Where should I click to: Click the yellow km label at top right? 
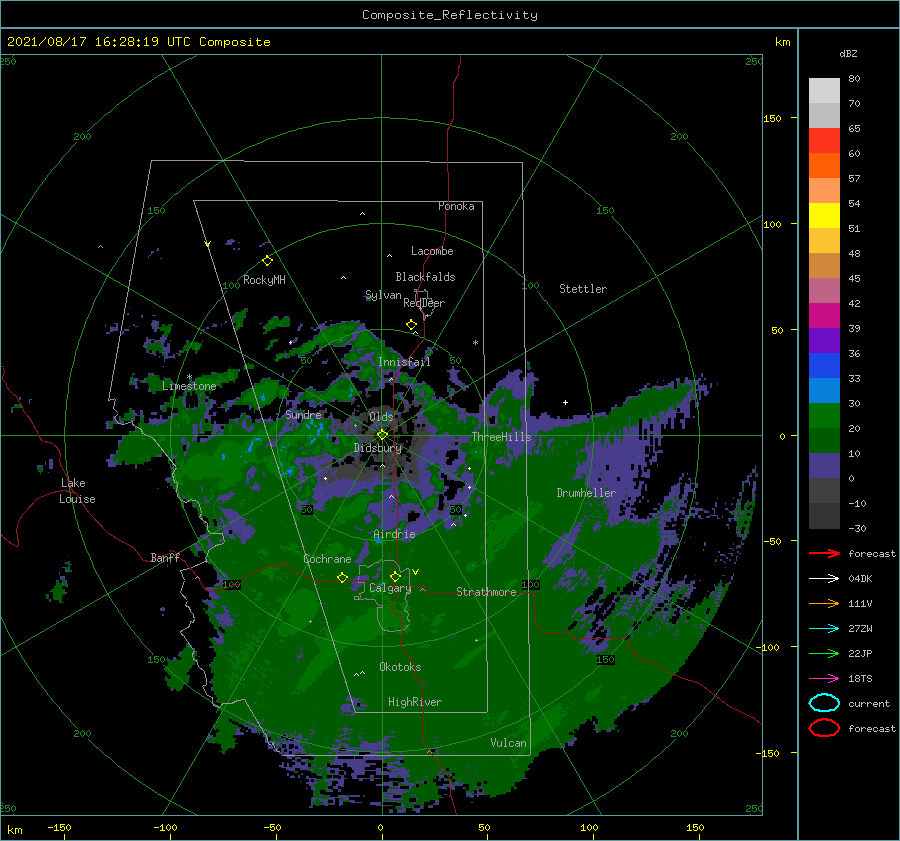point(782,42)
